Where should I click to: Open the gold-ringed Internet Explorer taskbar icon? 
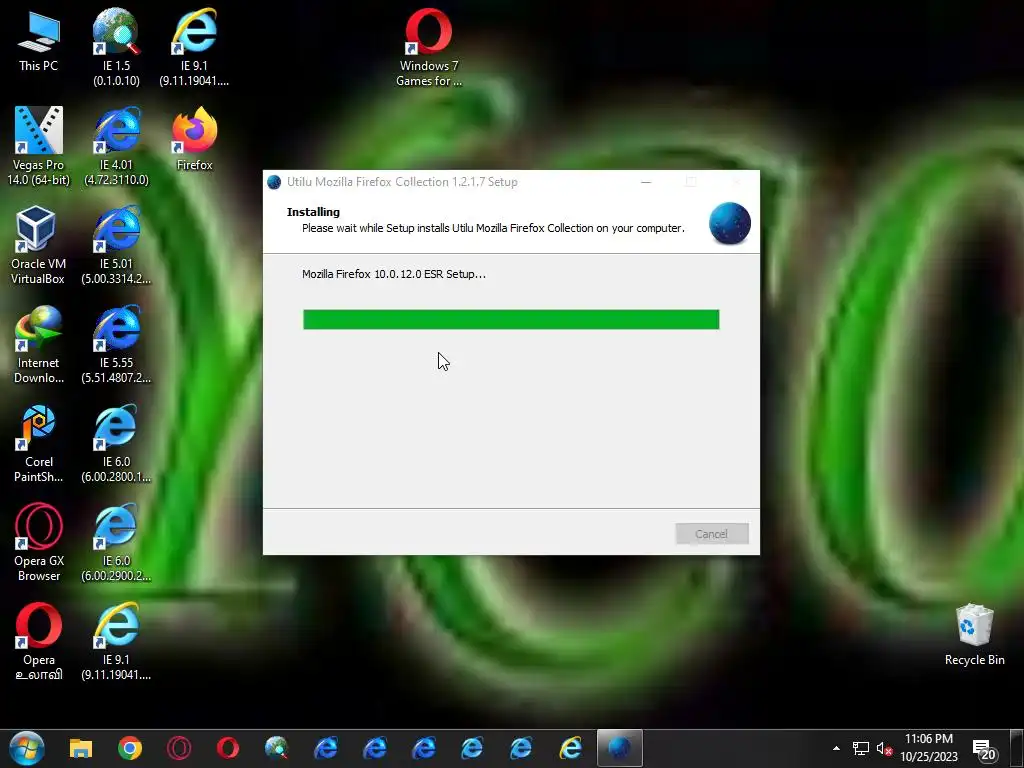[570, 748]
